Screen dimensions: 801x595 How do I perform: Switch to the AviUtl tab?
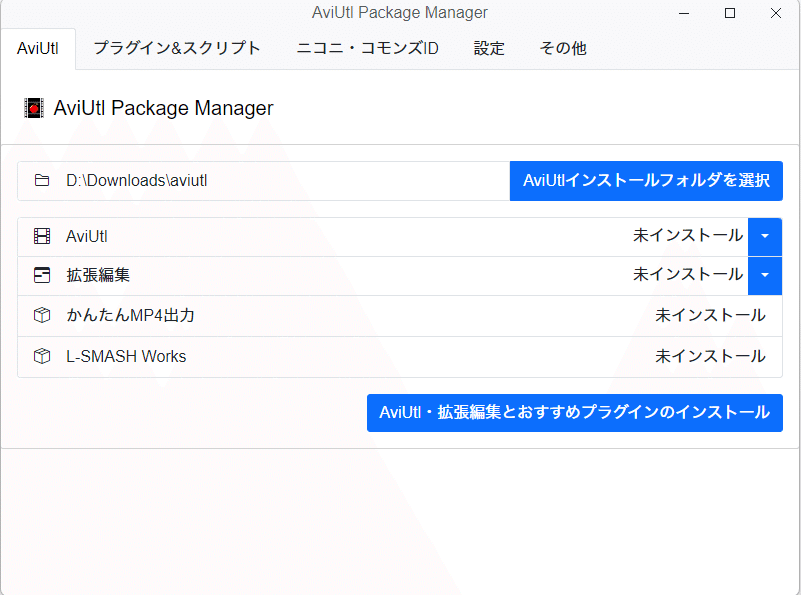click(x=38, y=49)
